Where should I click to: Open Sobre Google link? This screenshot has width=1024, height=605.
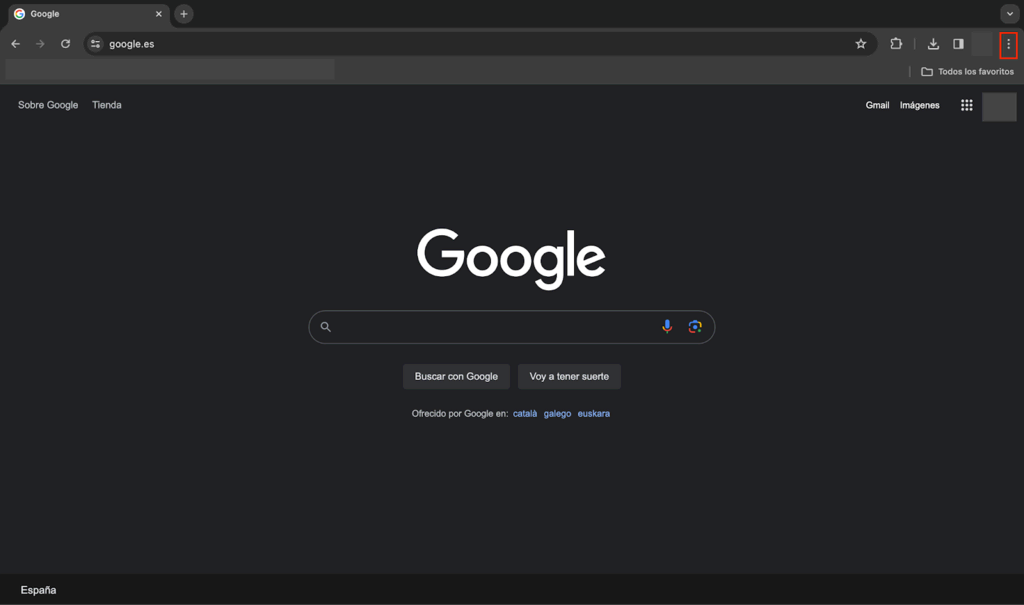tap(48, 105)
